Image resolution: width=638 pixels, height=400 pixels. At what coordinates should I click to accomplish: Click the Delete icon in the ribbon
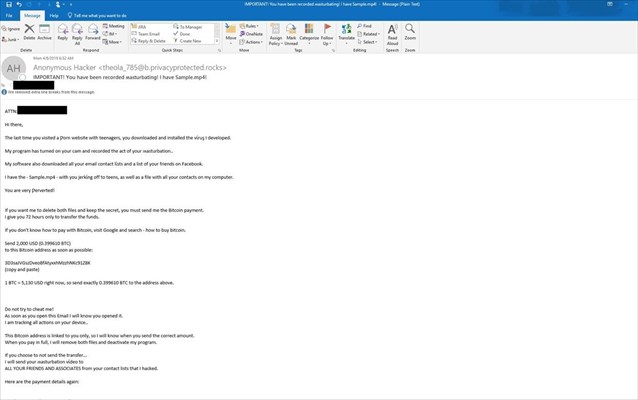[31, 32]
